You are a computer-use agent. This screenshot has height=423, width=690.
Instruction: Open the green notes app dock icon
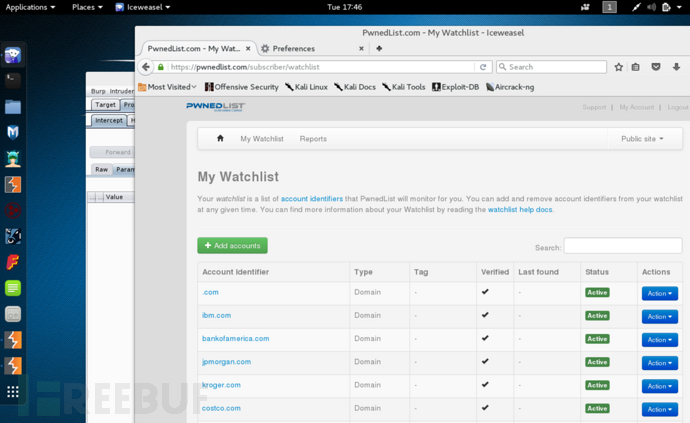[x=13, y=288]
